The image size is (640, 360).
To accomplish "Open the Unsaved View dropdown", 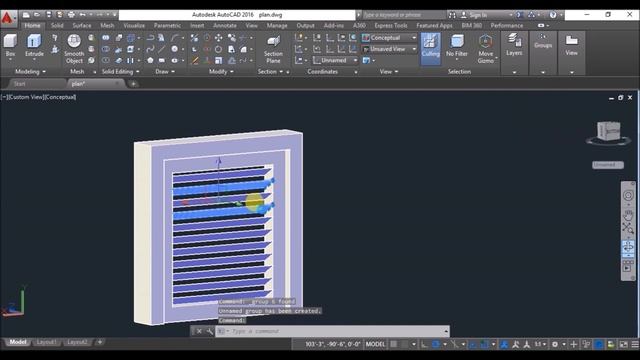I will (x=389, y=49).
